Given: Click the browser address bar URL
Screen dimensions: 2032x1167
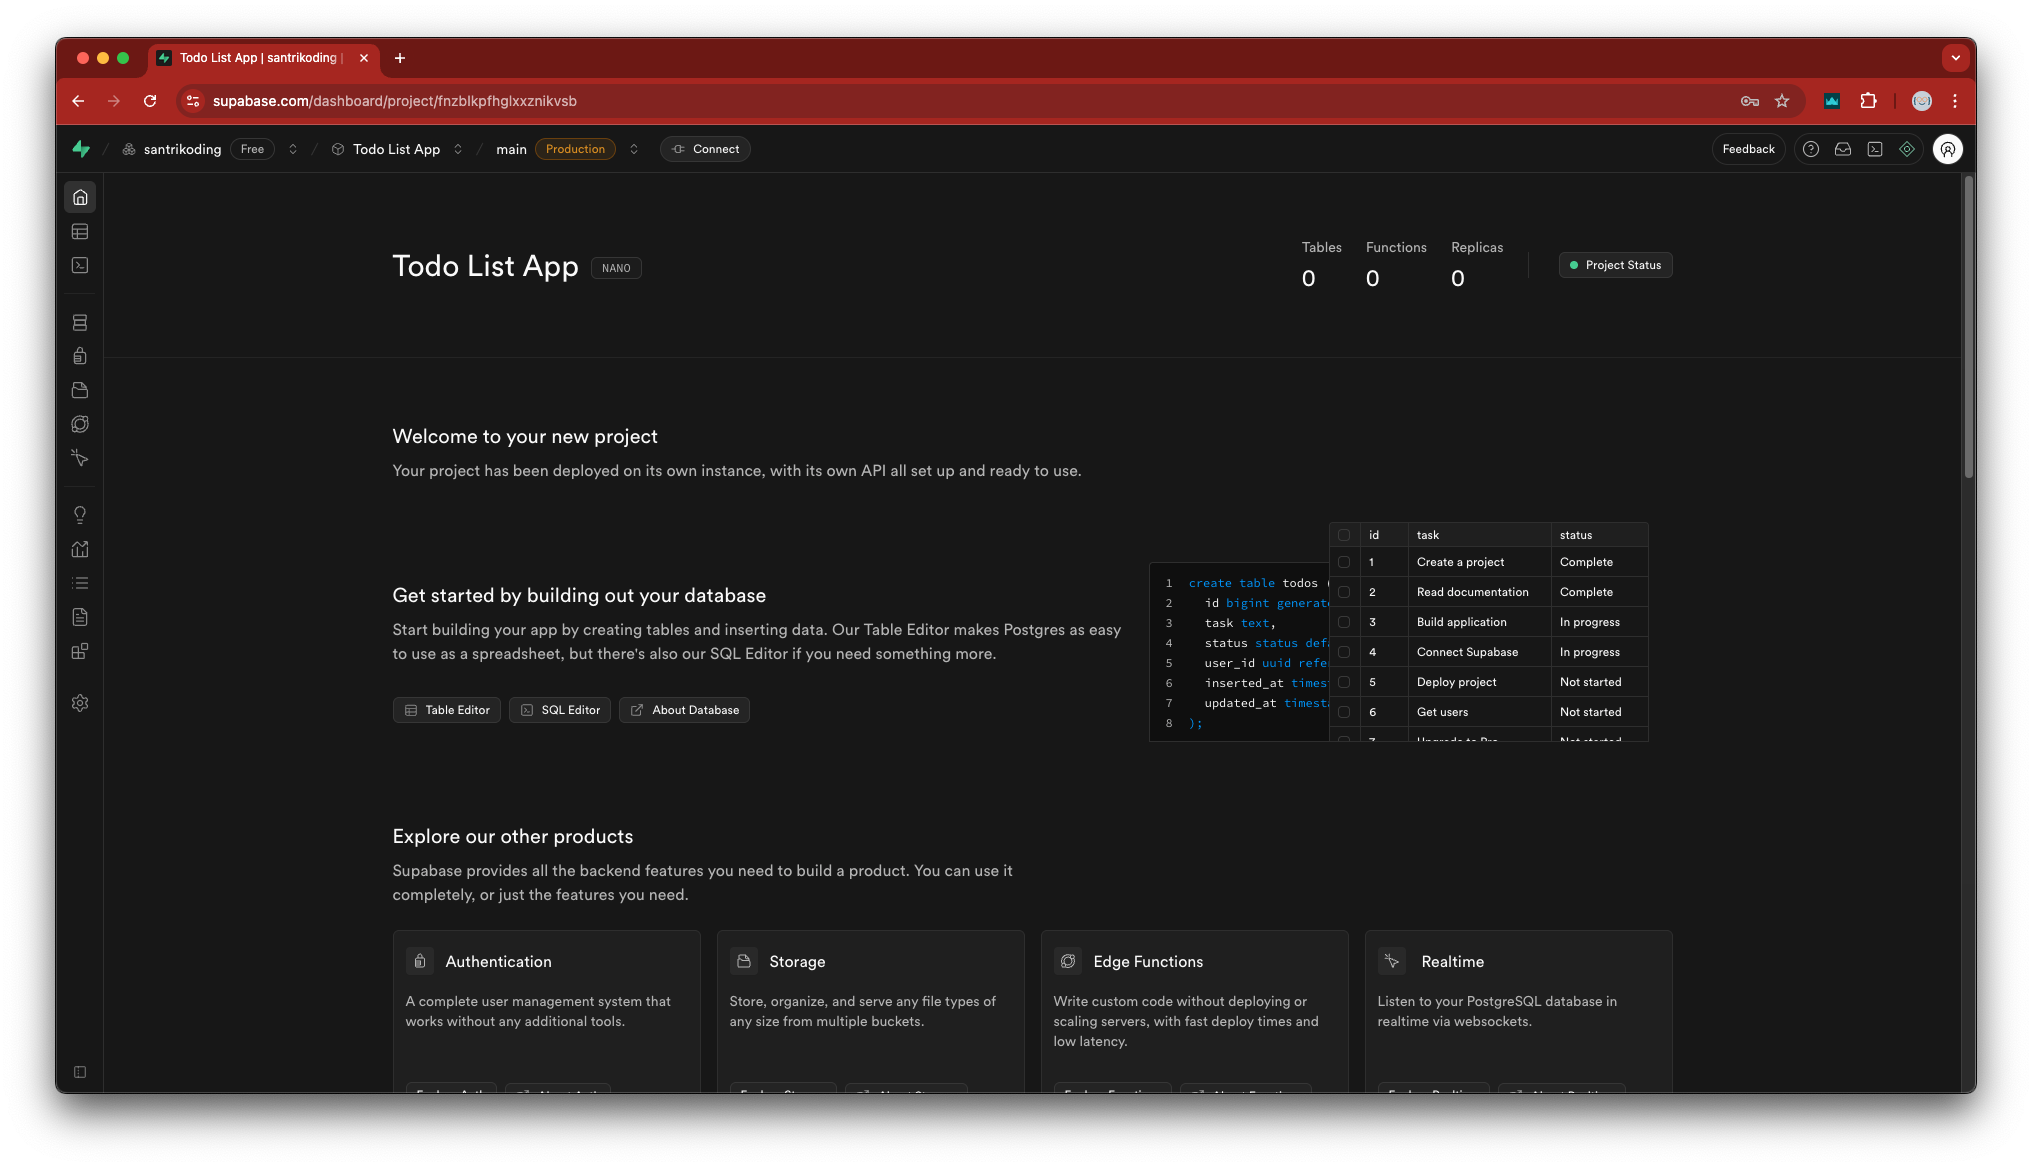Looking at the screenshot, I should pyautogui.click(x=395, y=101).
